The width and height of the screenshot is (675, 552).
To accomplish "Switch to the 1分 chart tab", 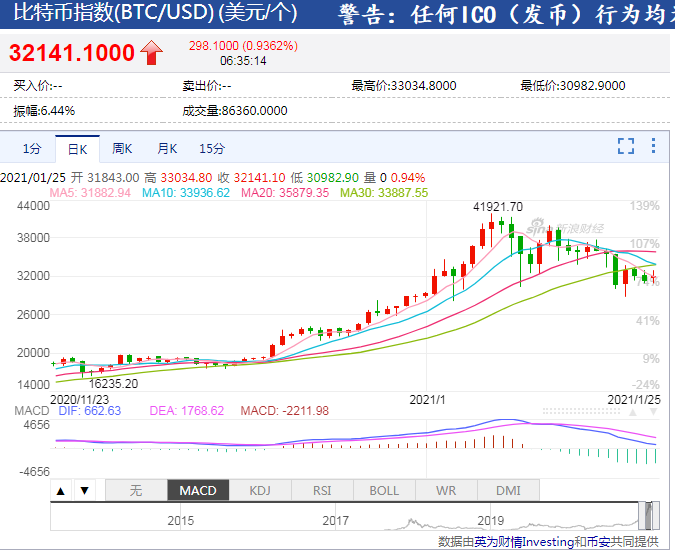I will (33, 149).
